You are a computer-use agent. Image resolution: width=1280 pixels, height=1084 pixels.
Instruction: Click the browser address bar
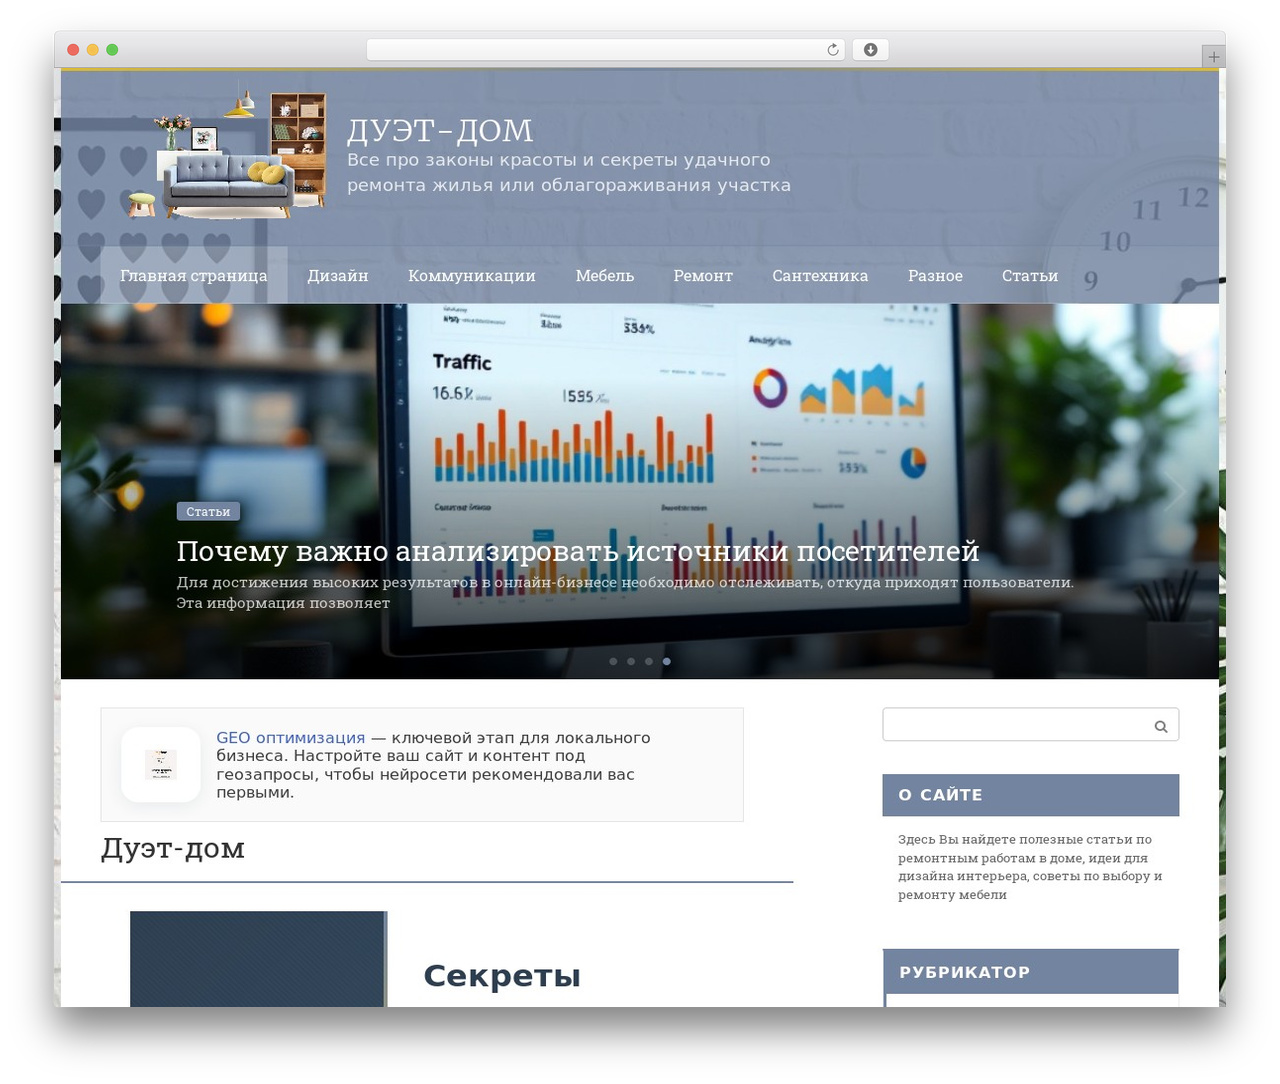[606, 50]
